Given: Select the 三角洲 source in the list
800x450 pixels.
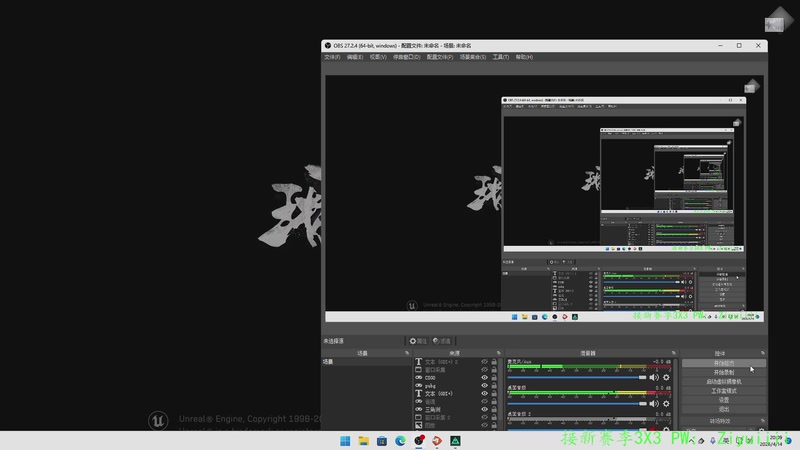Looking at the screenshot, I should pyautogui.click(x=435, y=410).
